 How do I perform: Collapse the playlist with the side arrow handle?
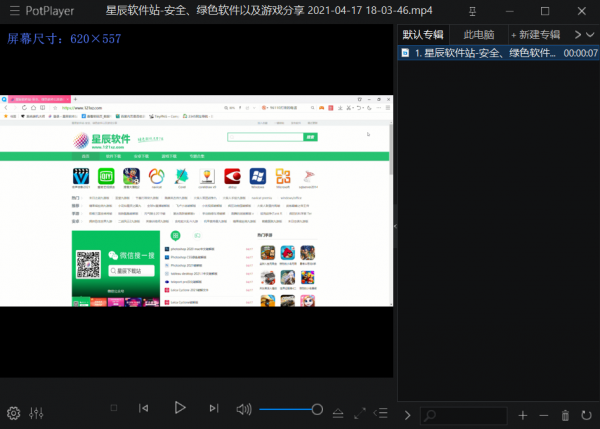395,226
